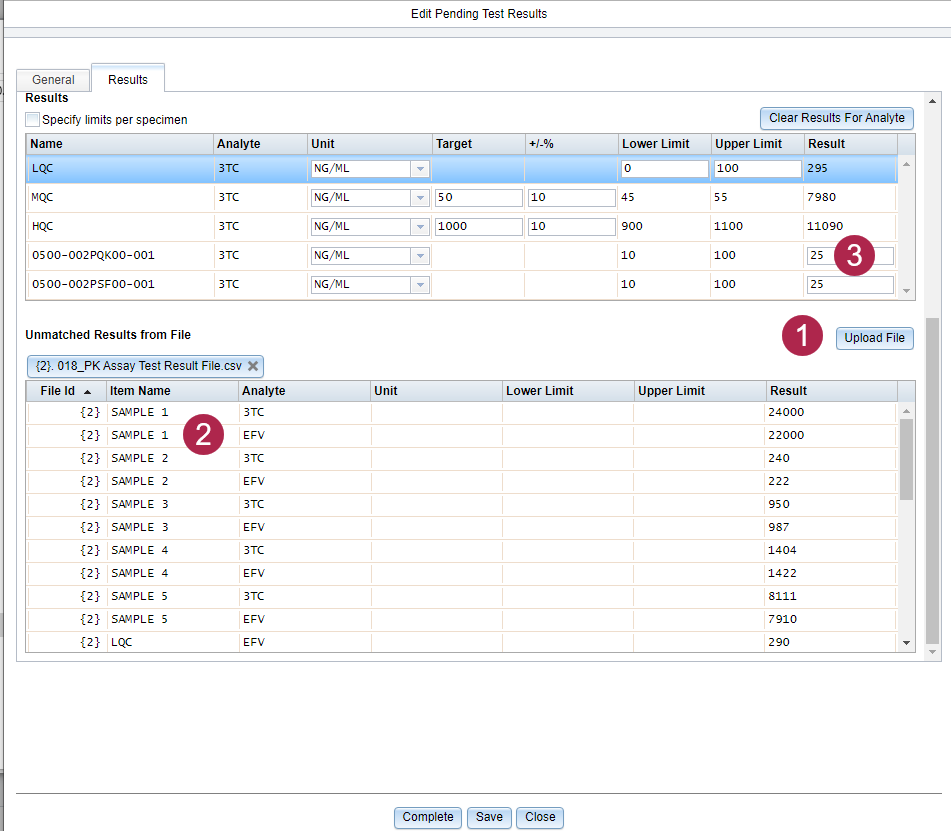Click the unmatched result value 22000
The image size is (951, 831).
tap(786, 436)
